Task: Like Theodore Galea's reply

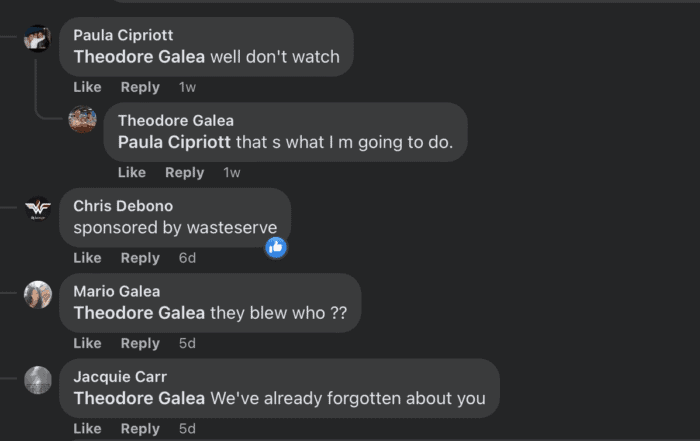Action: pos(132,172)
